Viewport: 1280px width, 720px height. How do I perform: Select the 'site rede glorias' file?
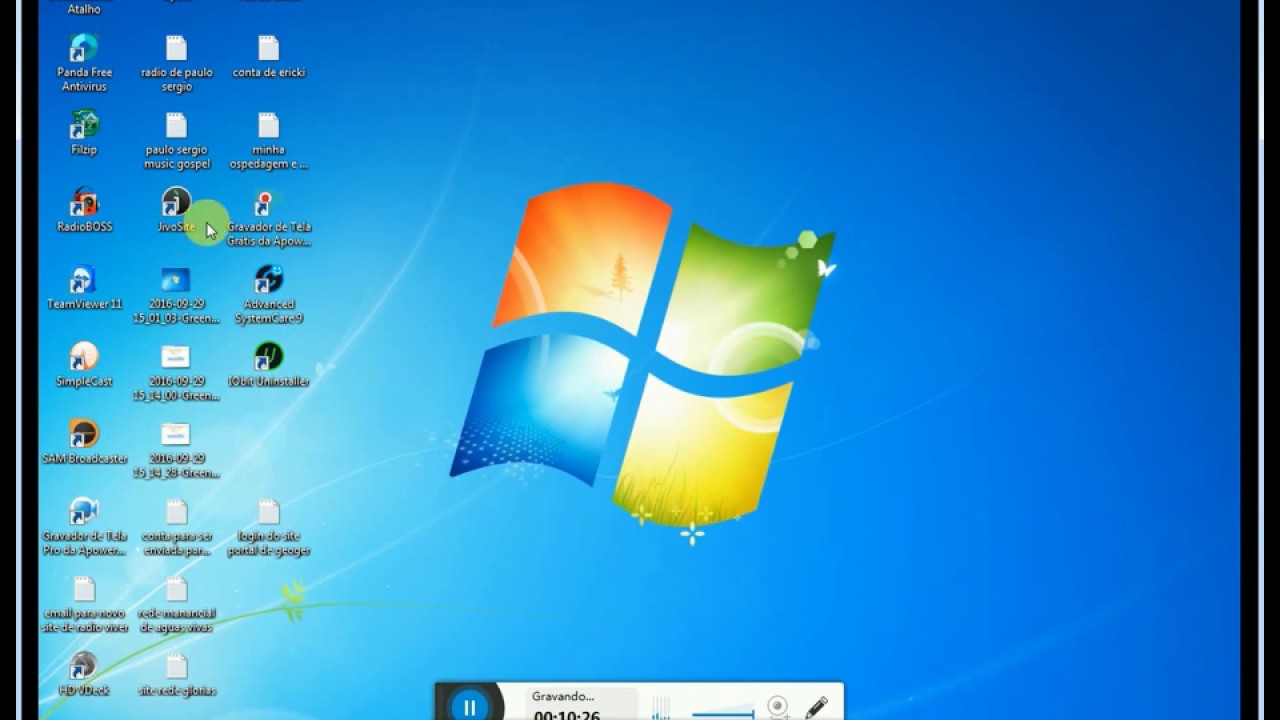176,674
